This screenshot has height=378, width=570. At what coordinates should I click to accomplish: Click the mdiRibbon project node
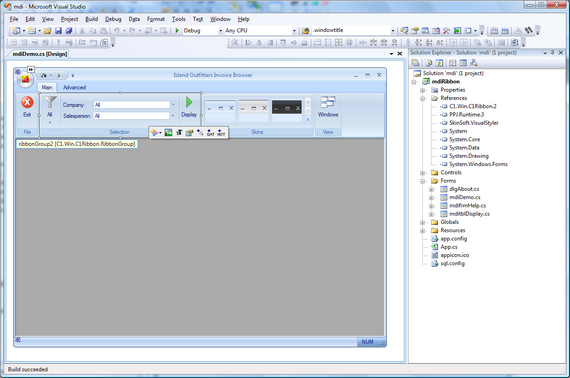click(x=446, y=81)
